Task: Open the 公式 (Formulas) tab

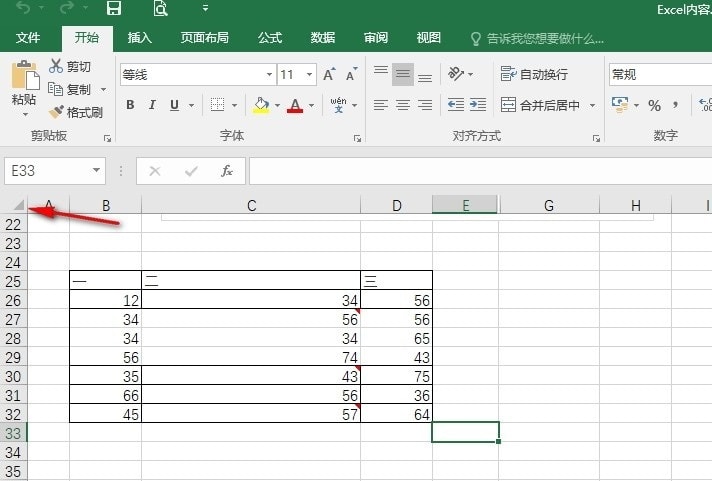Action: (270, 38)
